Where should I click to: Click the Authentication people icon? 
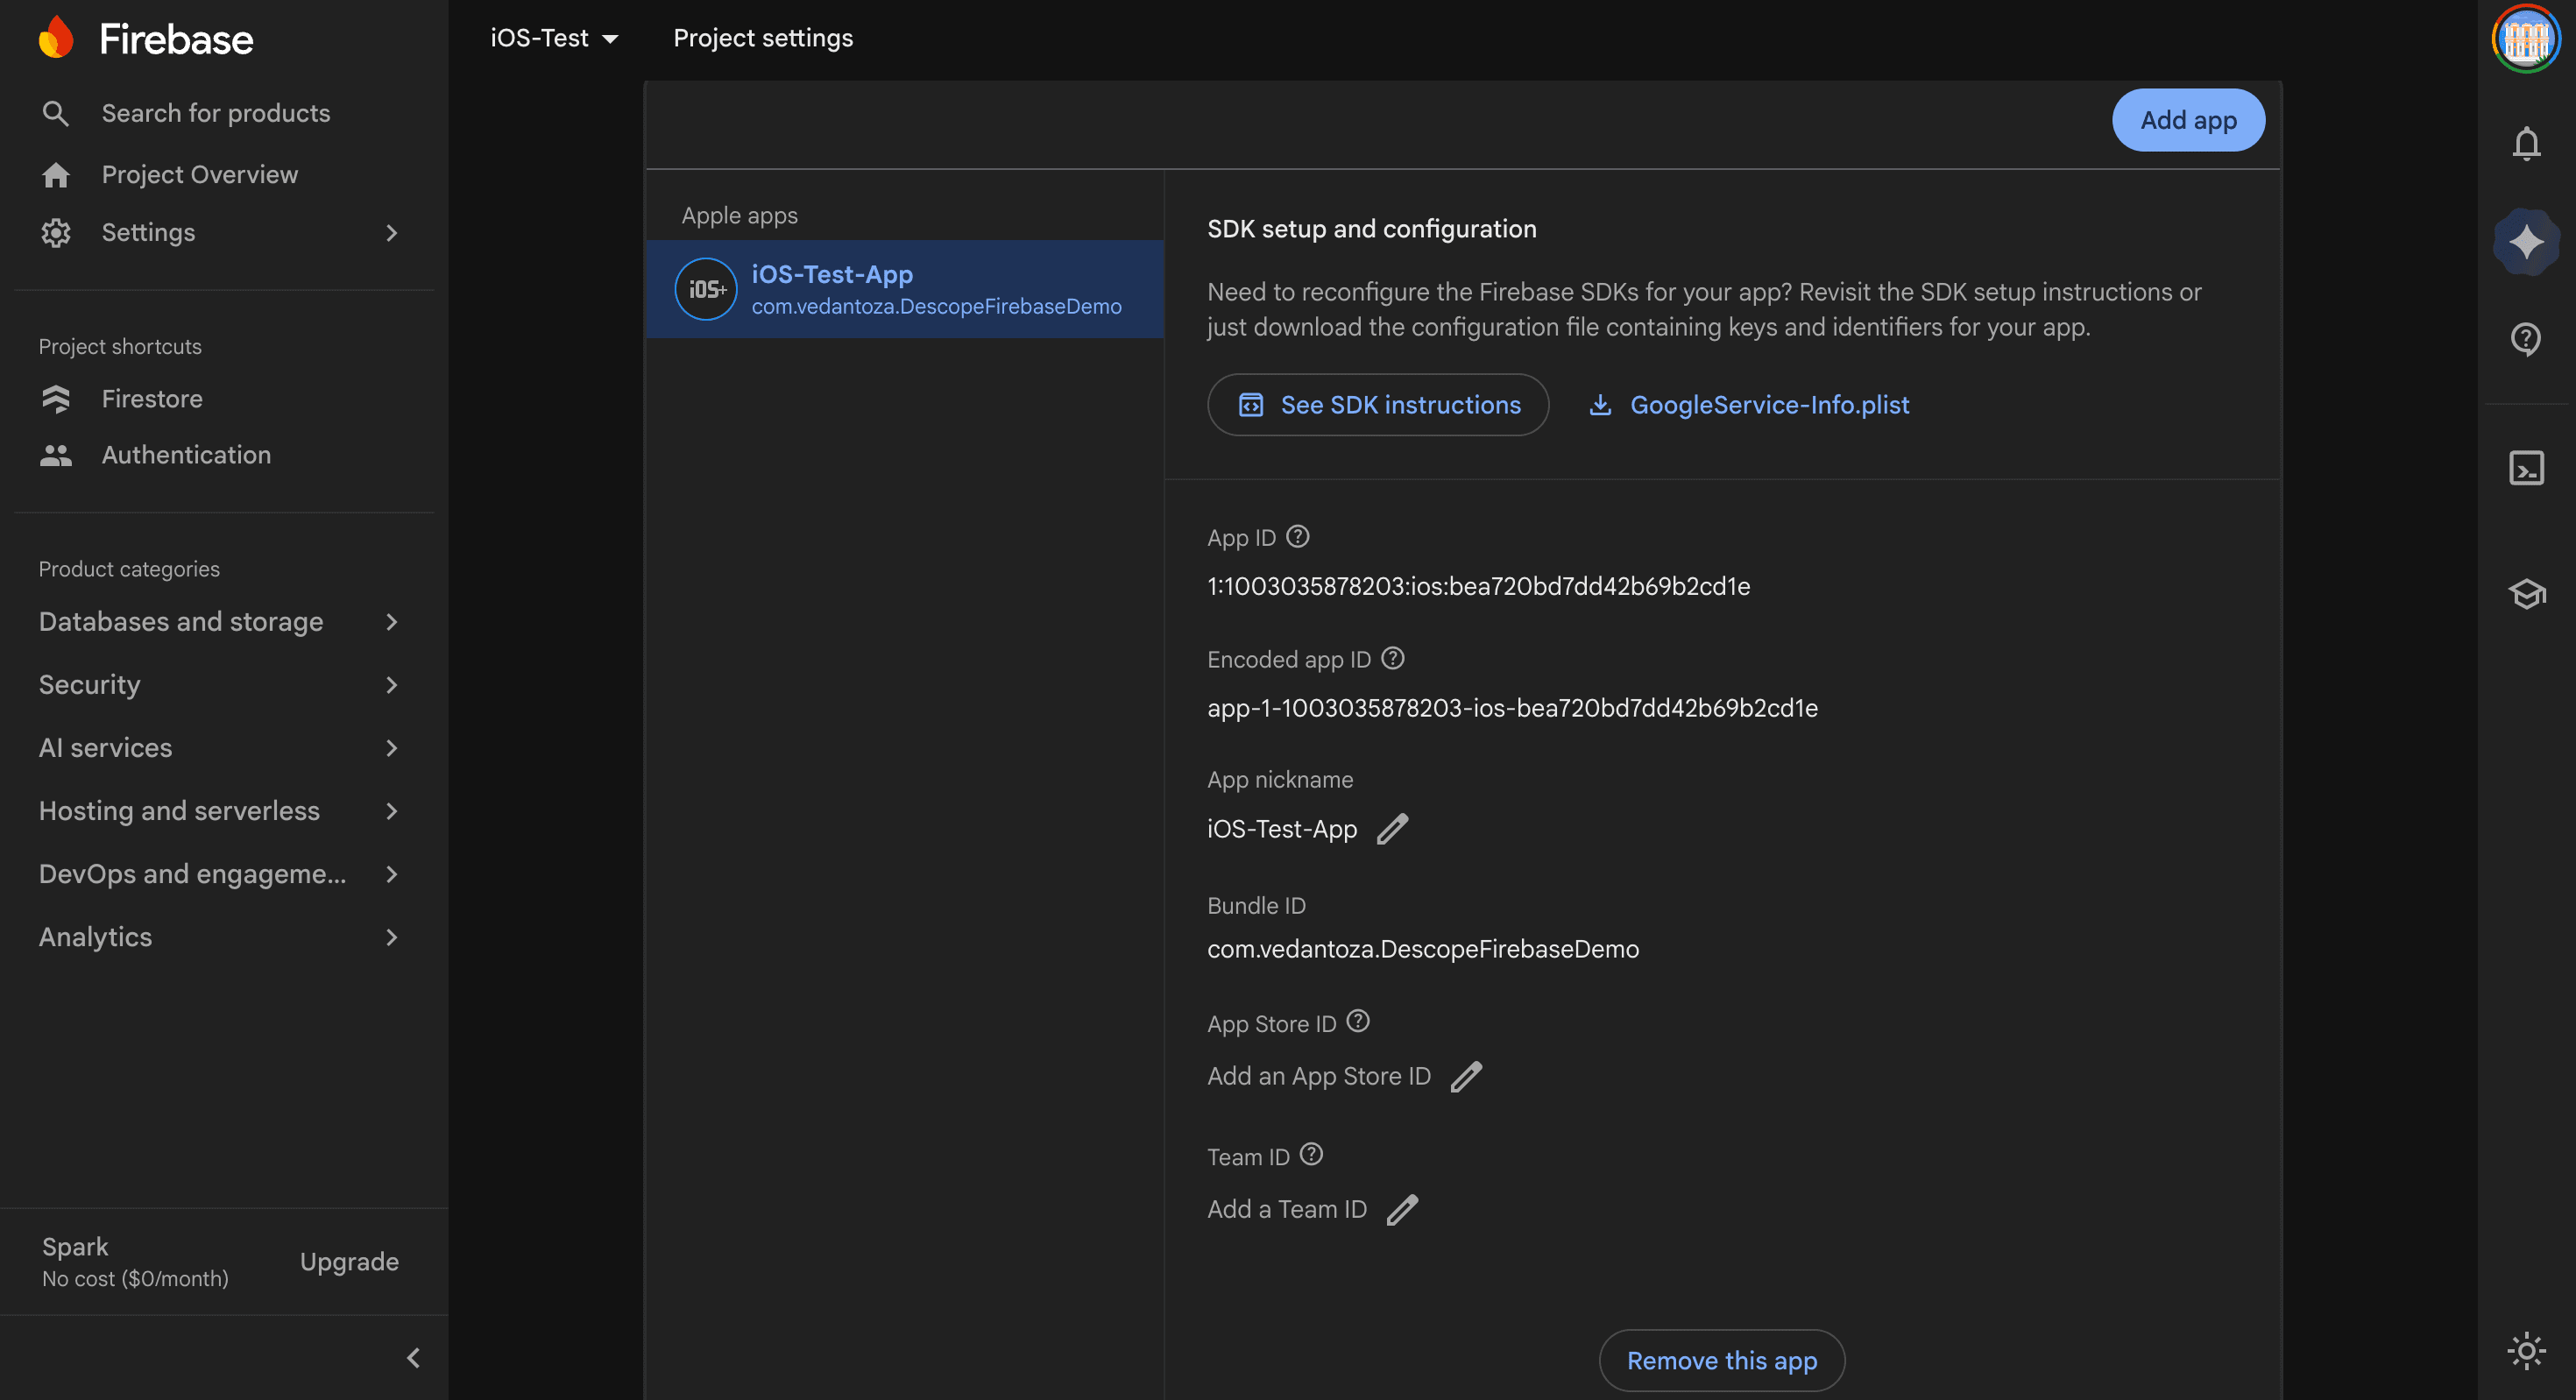tap(56, 456)
